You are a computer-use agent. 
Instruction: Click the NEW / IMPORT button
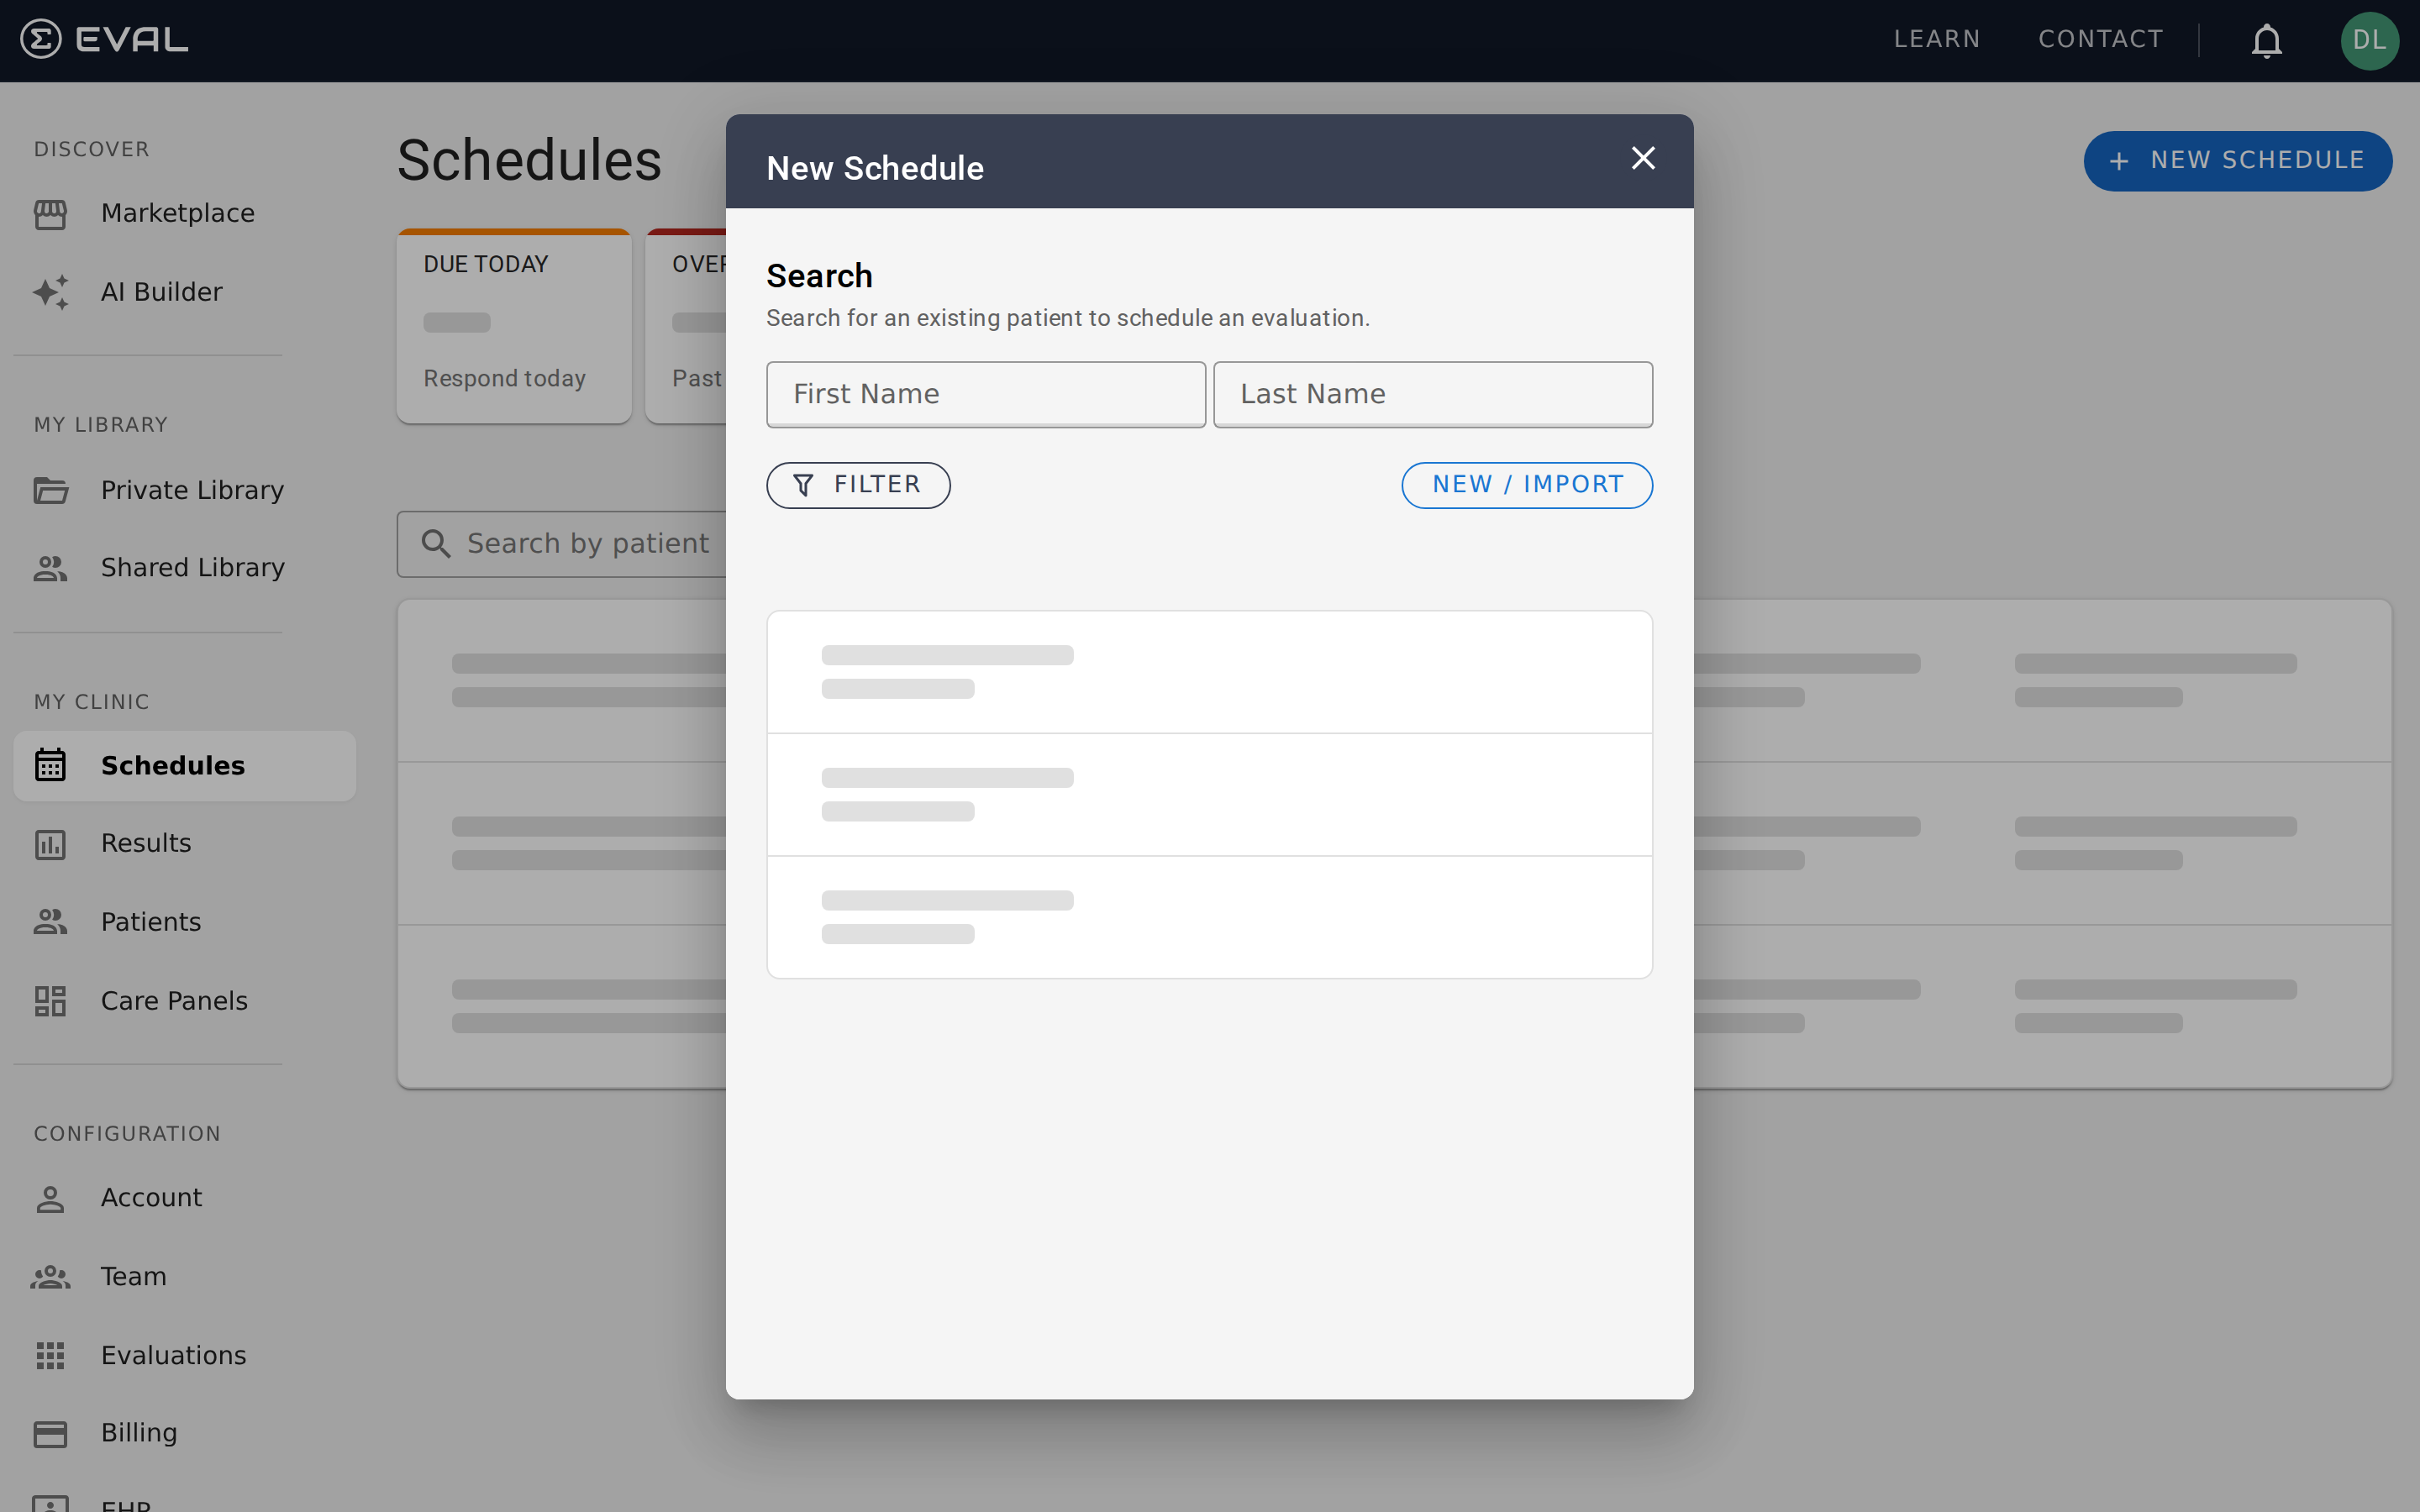click(x=1526, y=484)
